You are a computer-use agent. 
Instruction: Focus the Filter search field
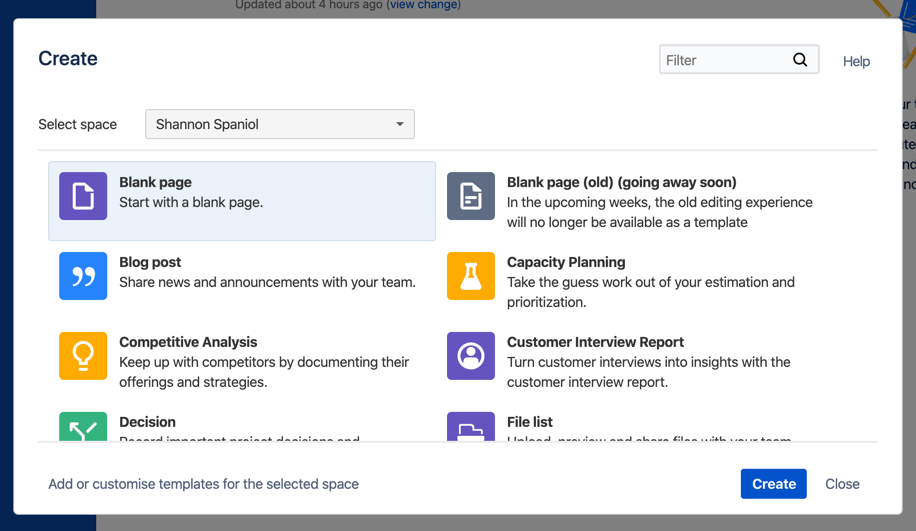pyautogui.click(x=739, y=60)
